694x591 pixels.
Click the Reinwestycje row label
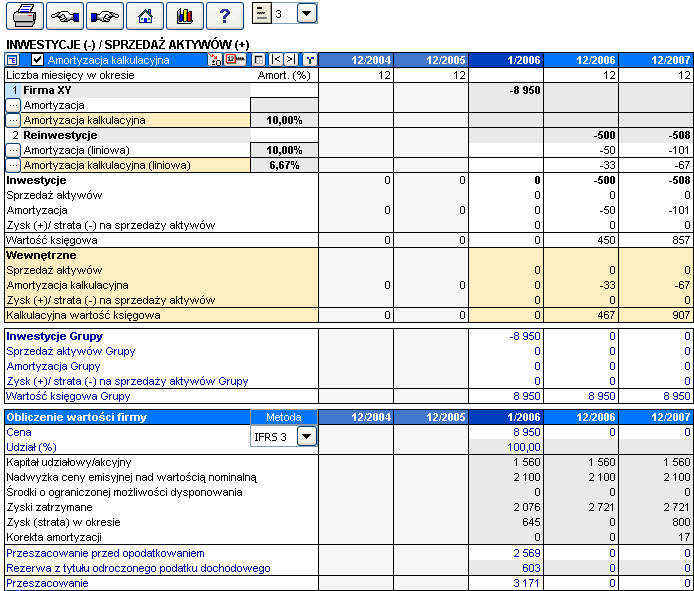[60, 135]
